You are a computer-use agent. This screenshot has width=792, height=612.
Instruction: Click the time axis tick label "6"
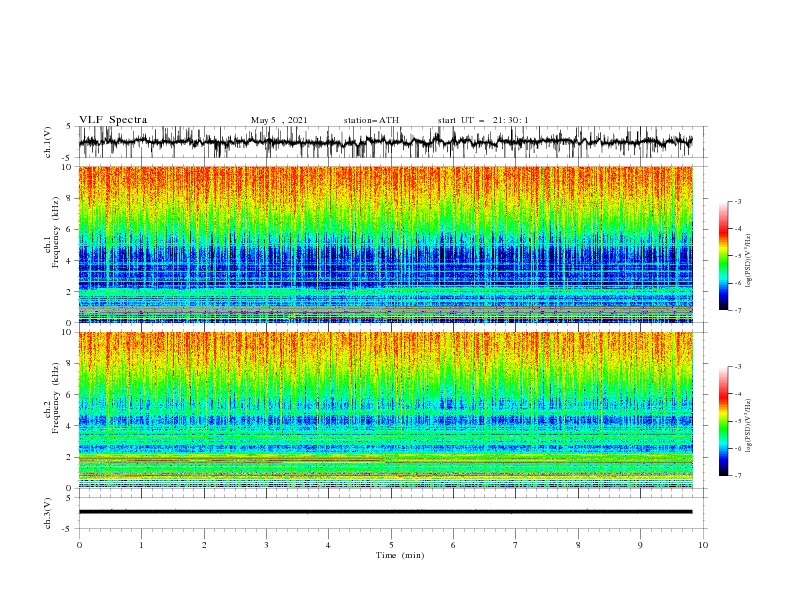[x=453, y=545]
